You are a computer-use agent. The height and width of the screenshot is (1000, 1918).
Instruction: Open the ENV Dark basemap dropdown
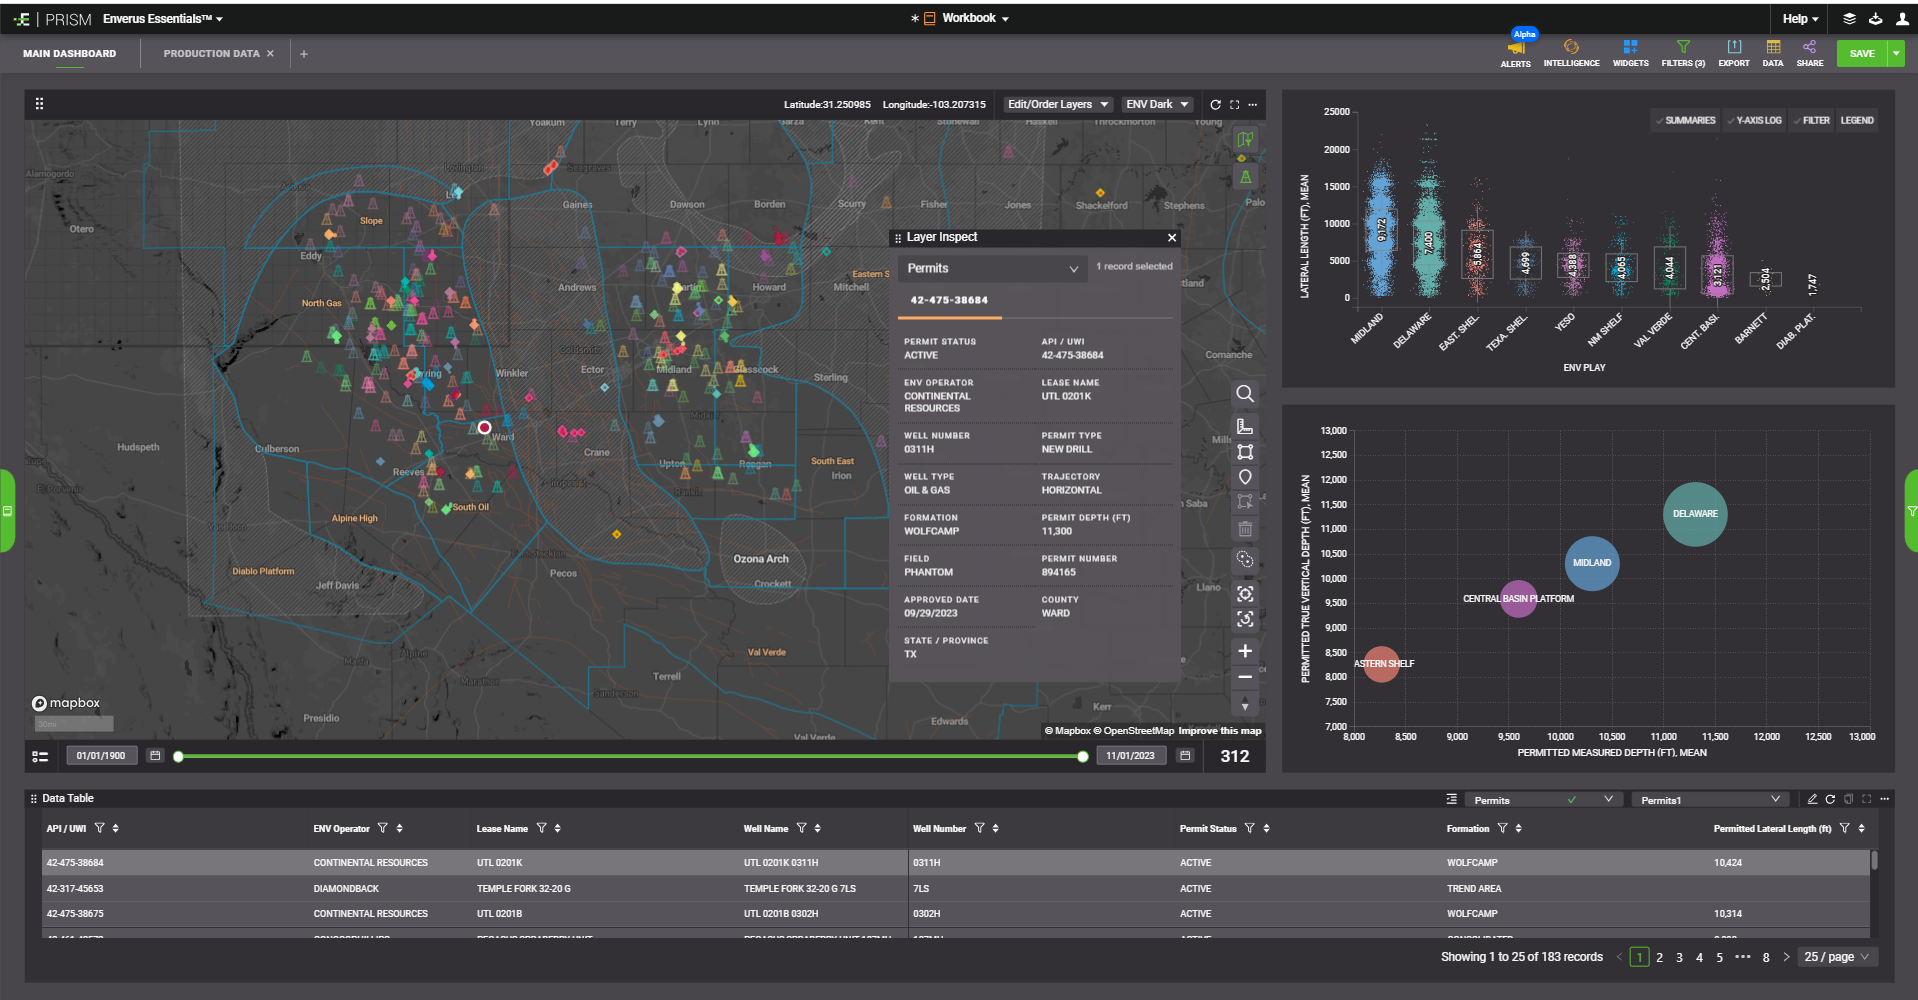pos(1156,105)
